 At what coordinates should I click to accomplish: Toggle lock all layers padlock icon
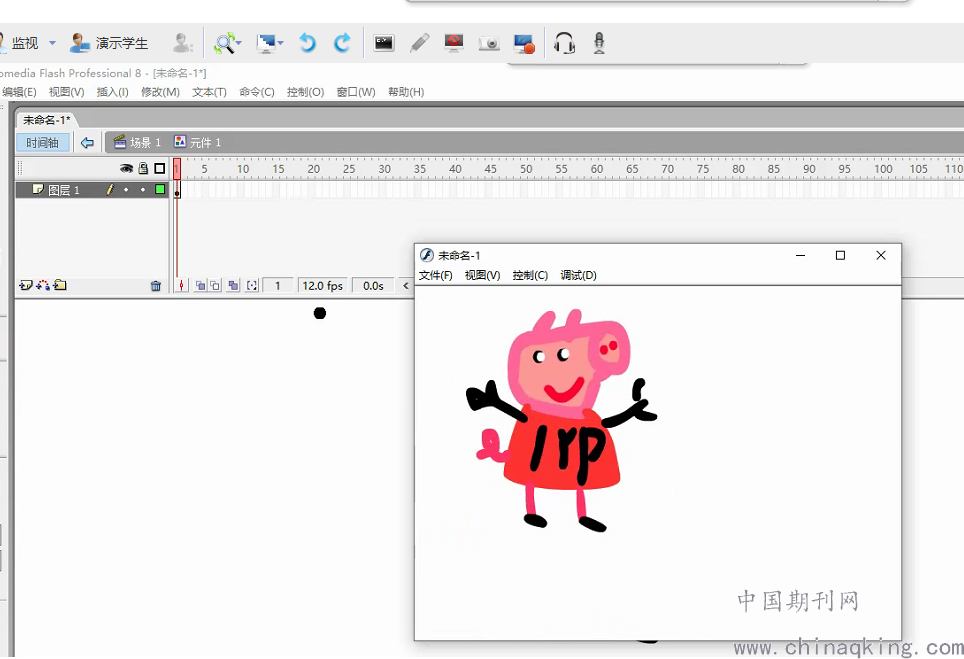[x=143, y=168]
